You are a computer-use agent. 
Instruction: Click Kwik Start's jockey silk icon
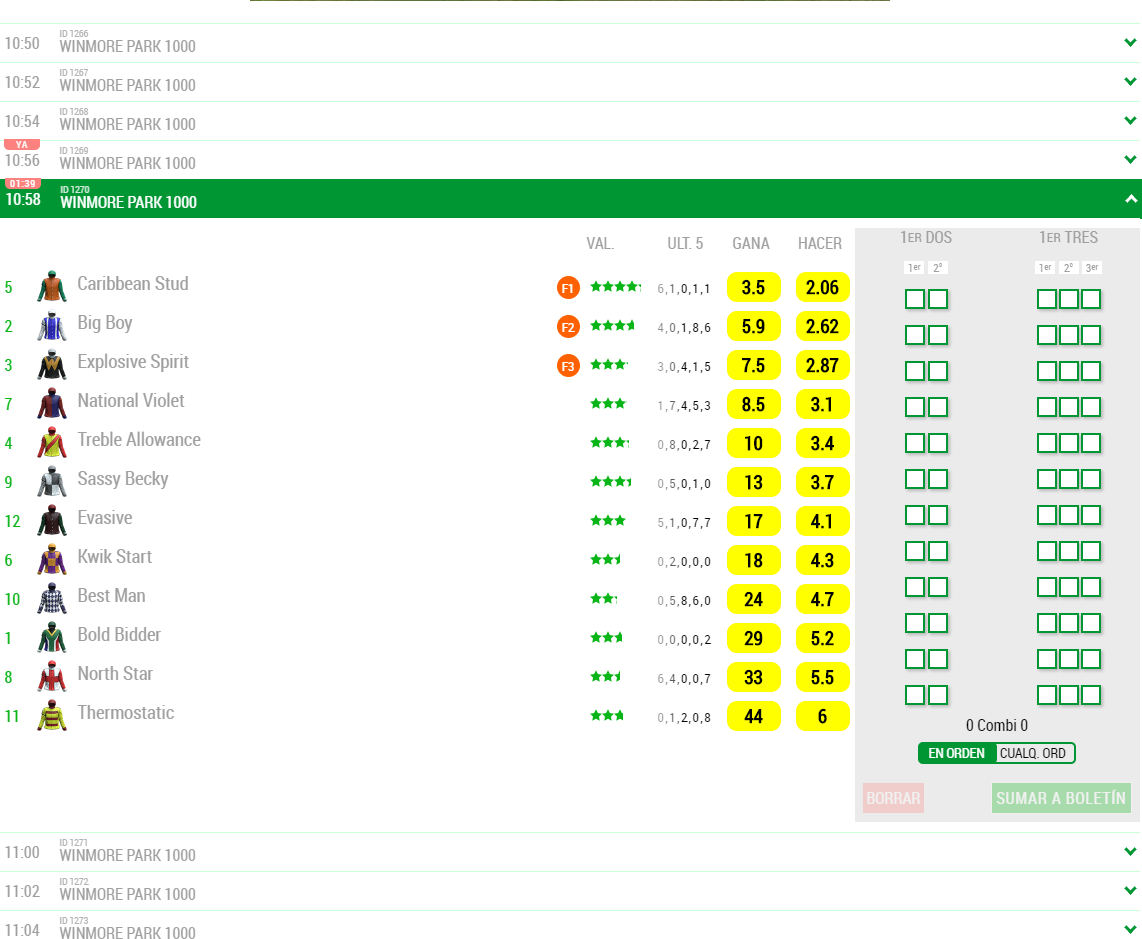[x=52, y=559]
